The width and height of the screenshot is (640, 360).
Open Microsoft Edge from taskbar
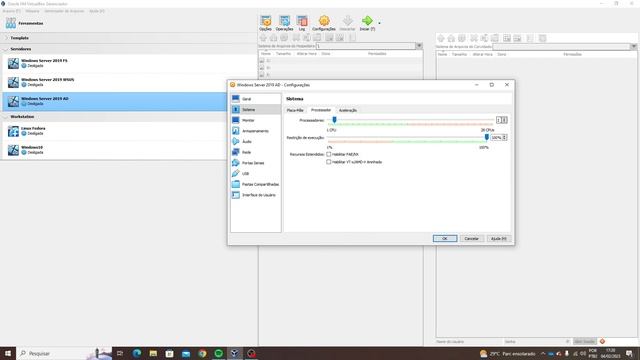pyautogui.click(x=137, y=353)
